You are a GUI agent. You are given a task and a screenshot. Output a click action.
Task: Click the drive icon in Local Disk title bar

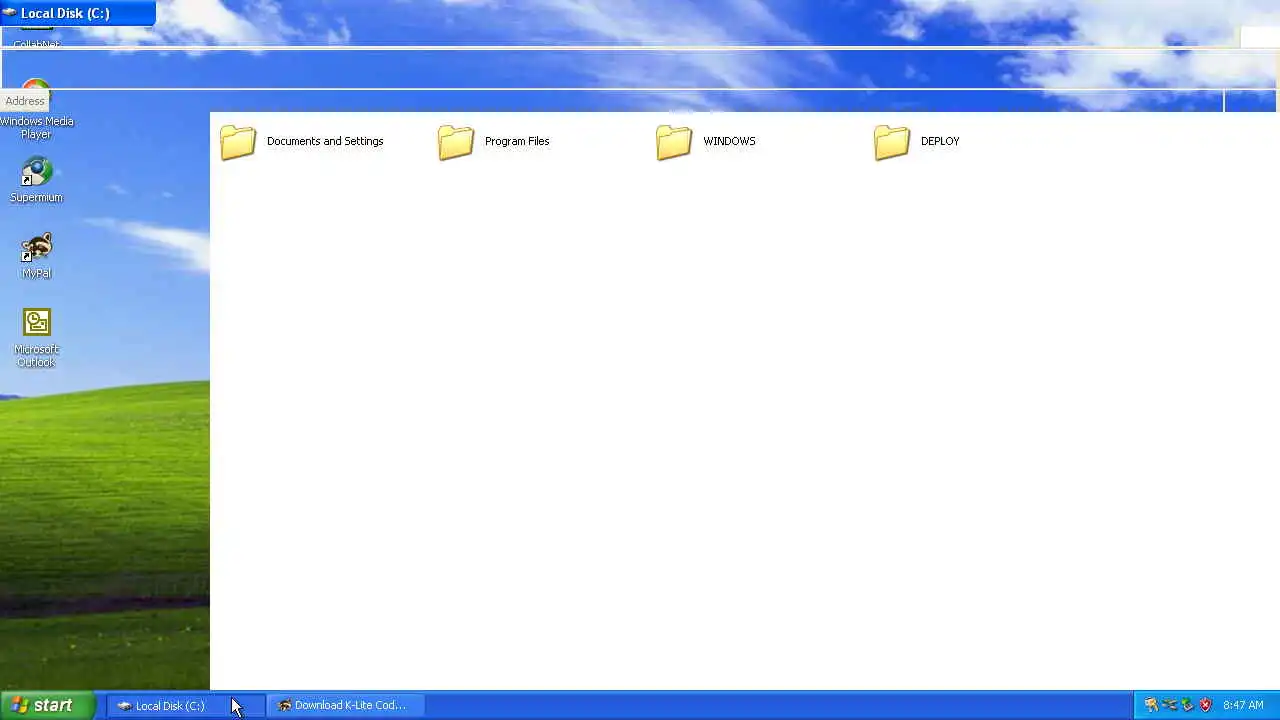9,13
